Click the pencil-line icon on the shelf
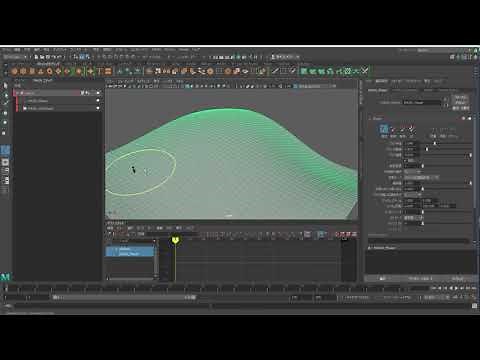This screenshot has width=480, height=360. (x=275, y=71)
